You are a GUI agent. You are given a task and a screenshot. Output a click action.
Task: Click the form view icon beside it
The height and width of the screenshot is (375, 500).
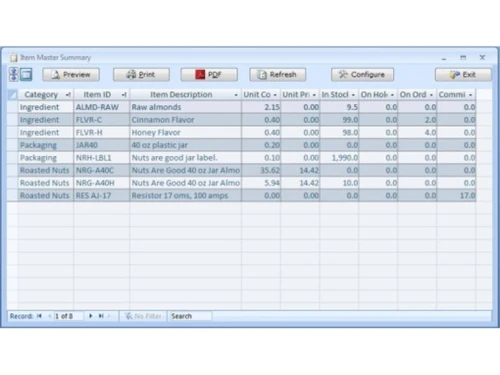[26, 74]
